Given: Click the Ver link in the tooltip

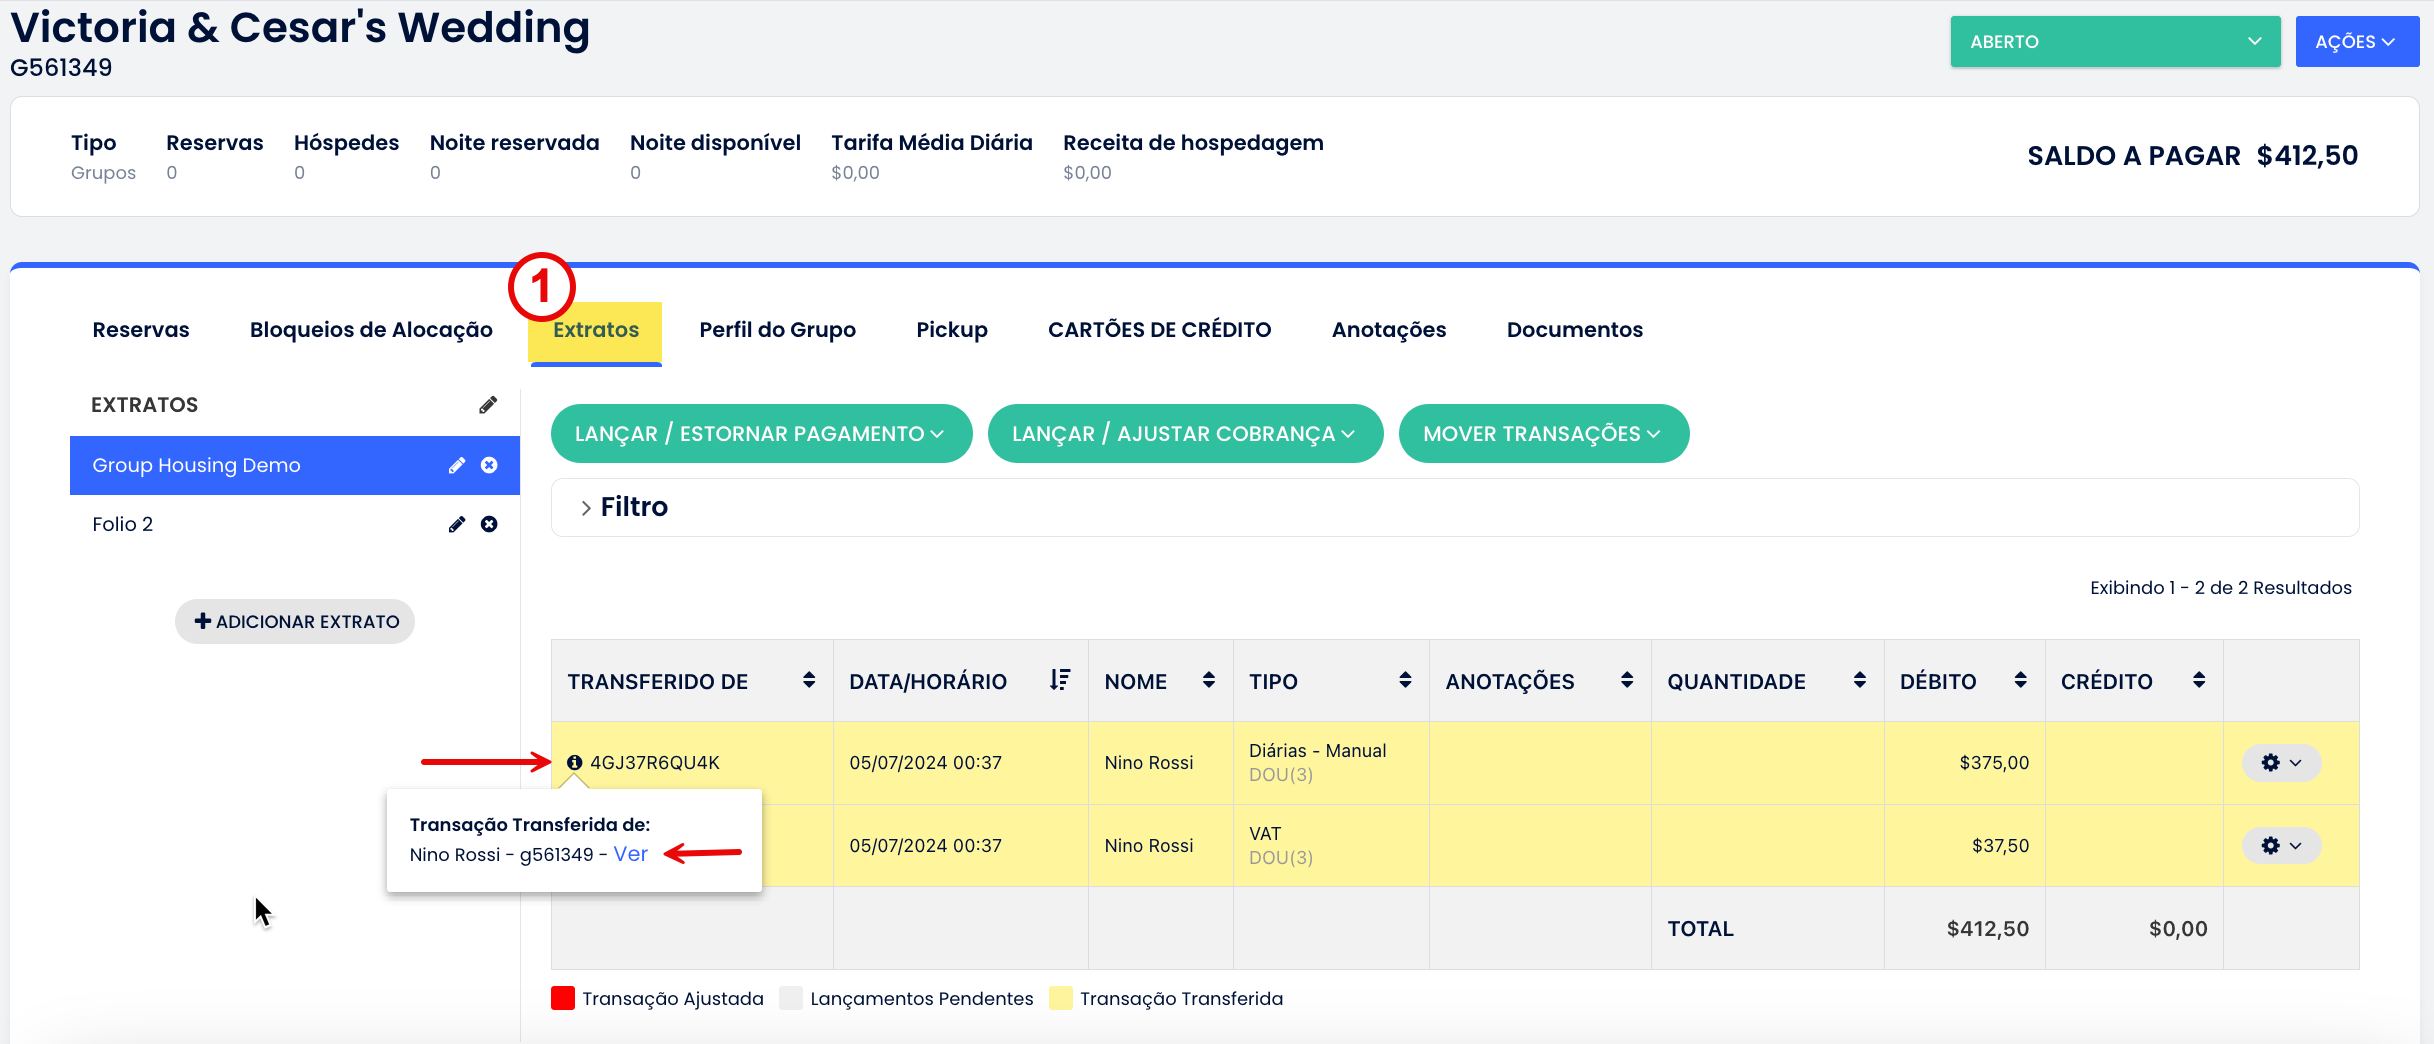Looking at the screenshot, I should 630,855.
